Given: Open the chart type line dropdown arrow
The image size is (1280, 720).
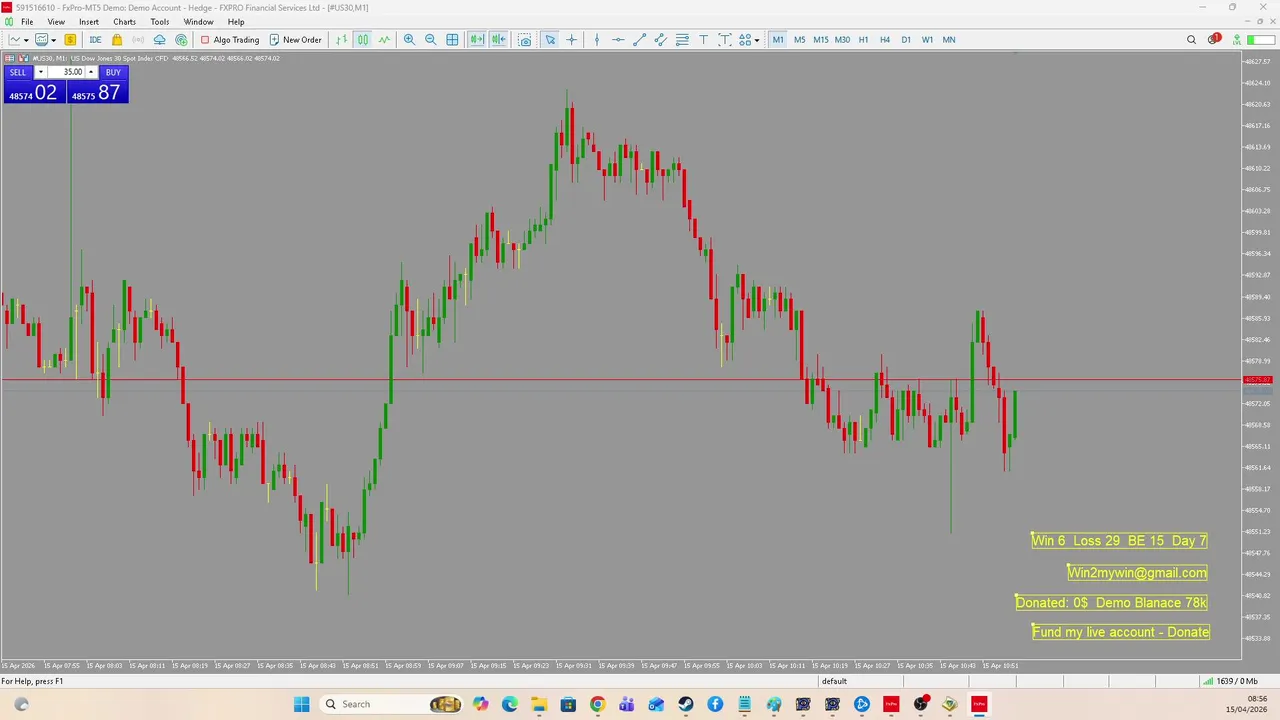Looking at the screenshot, I should coord(26,40).
